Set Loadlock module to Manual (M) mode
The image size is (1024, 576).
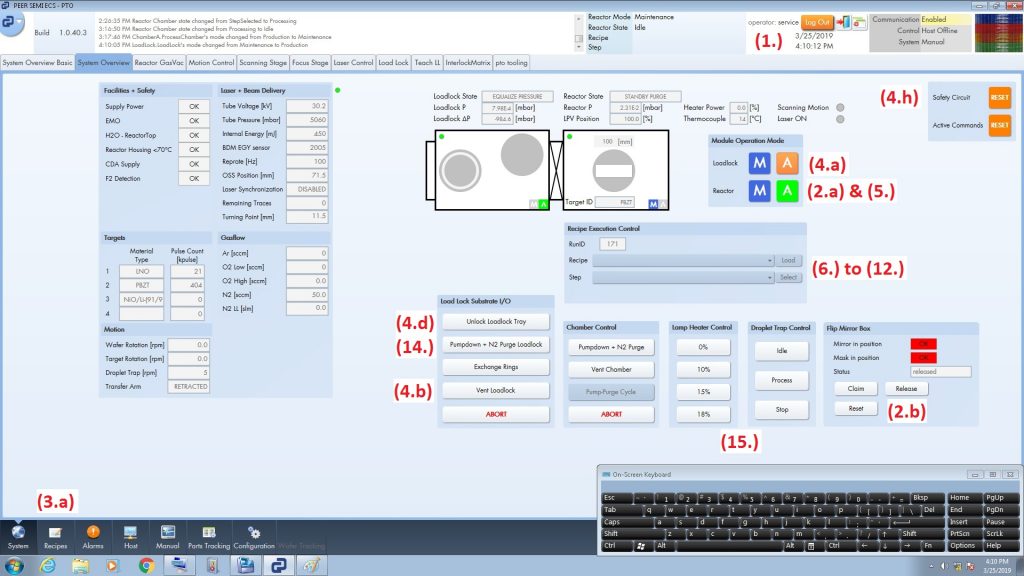[760, 160]
